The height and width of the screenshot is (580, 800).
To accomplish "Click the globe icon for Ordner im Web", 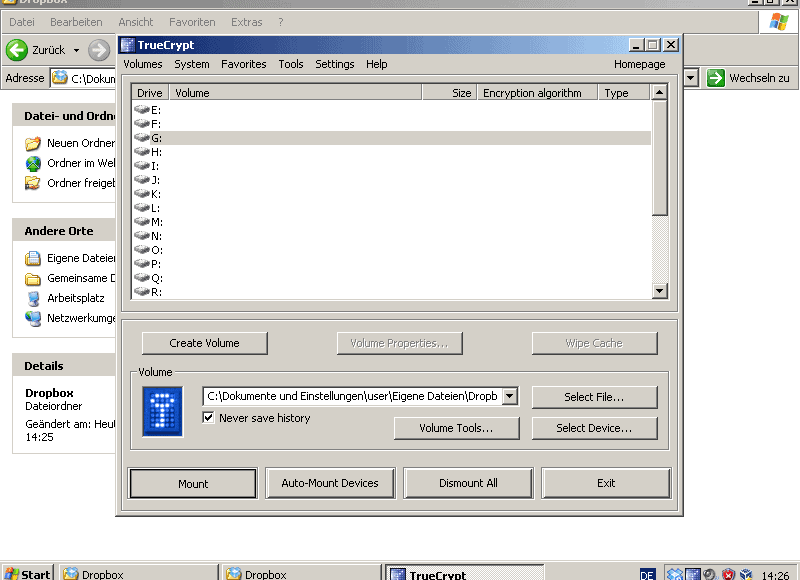I will tap(33, 163).
